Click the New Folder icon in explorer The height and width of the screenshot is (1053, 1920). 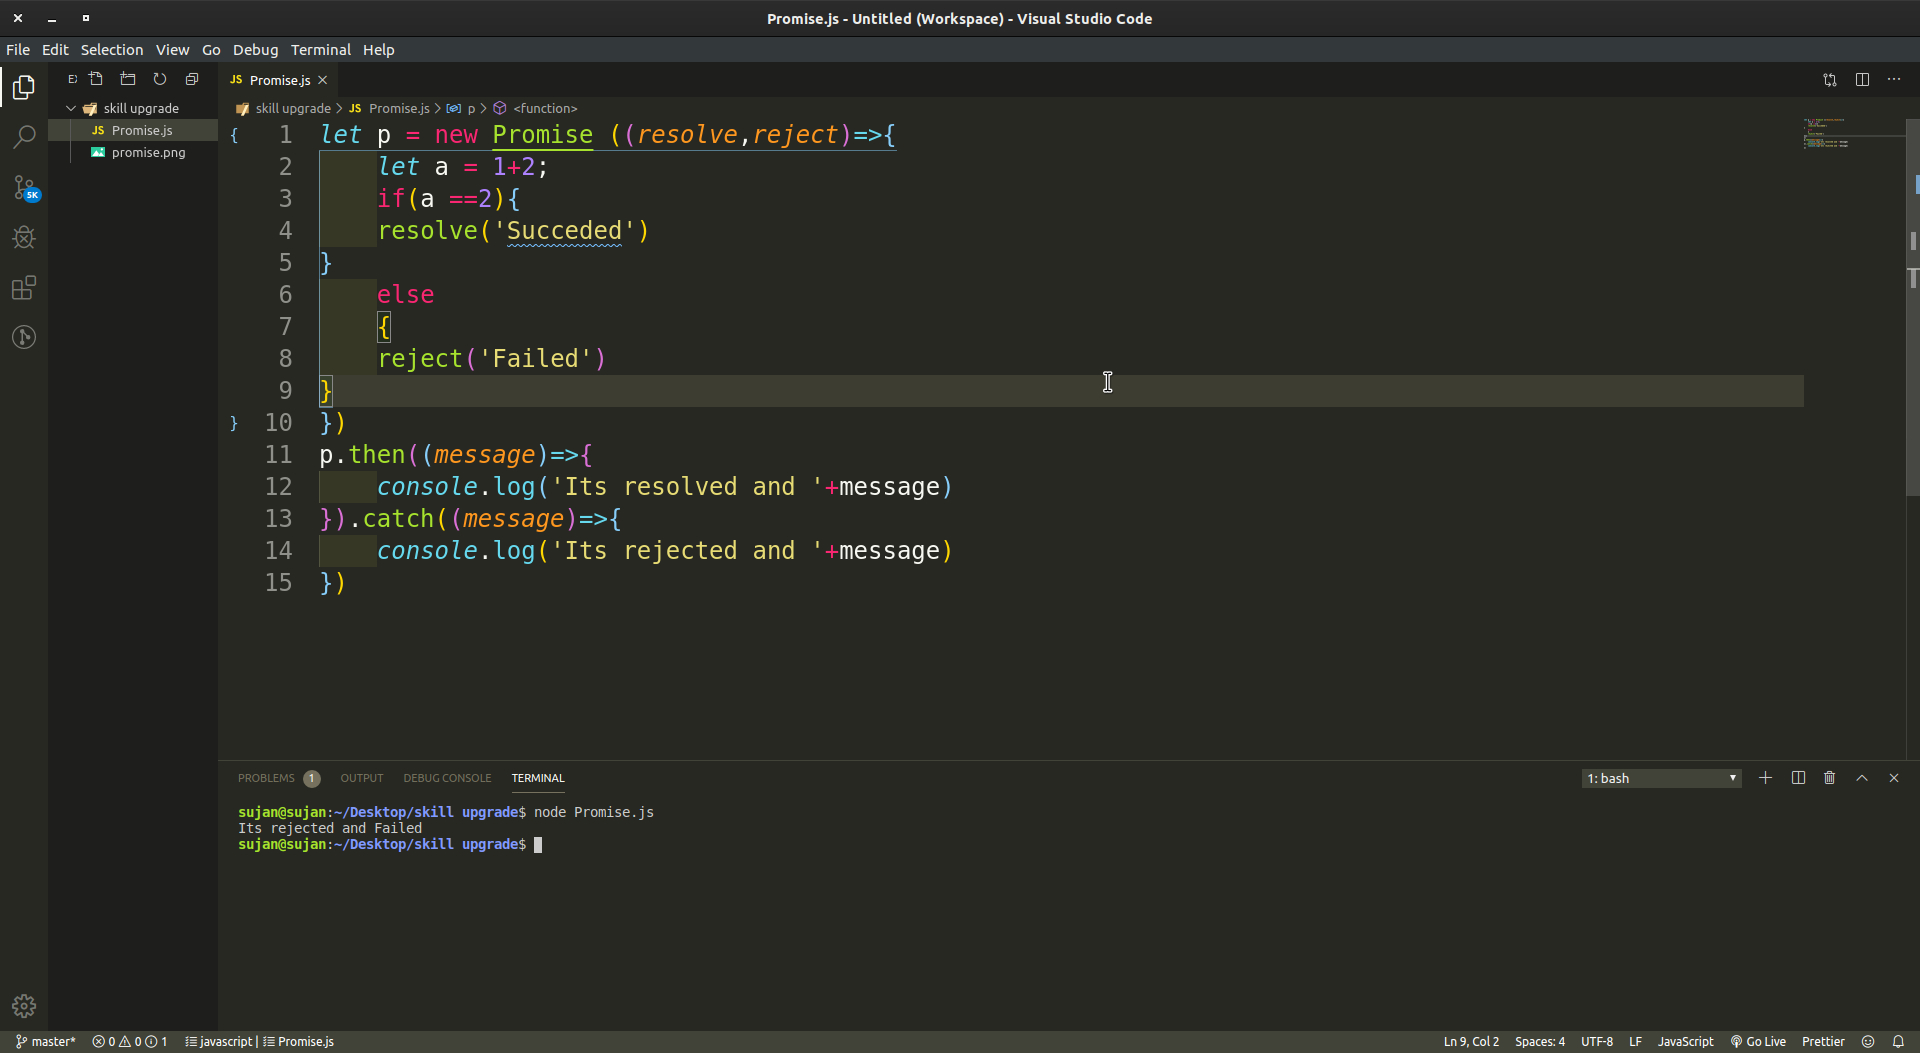pyautogui.click(x=128, y=79)
